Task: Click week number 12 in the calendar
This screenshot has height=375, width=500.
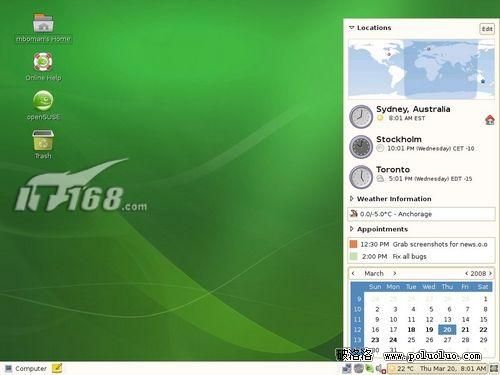Action: coord(357,330)
